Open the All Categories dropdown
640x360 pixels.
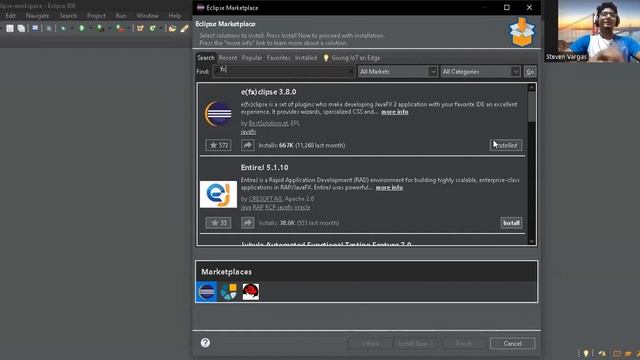click(480, 71)
